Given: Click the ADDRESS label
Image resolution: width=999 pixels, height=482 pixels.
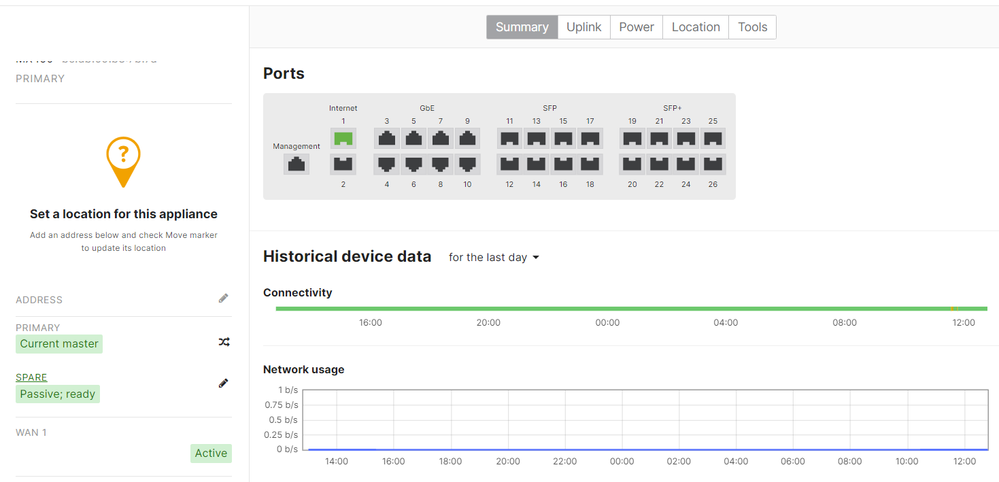Looking at the screenshot, I should [39, 300].
